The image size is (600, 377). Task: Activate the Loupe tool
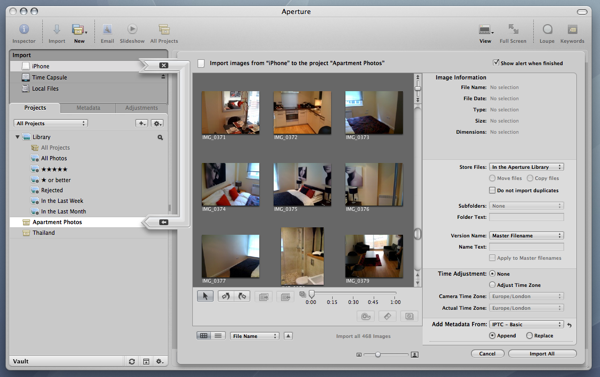[547, 29]
